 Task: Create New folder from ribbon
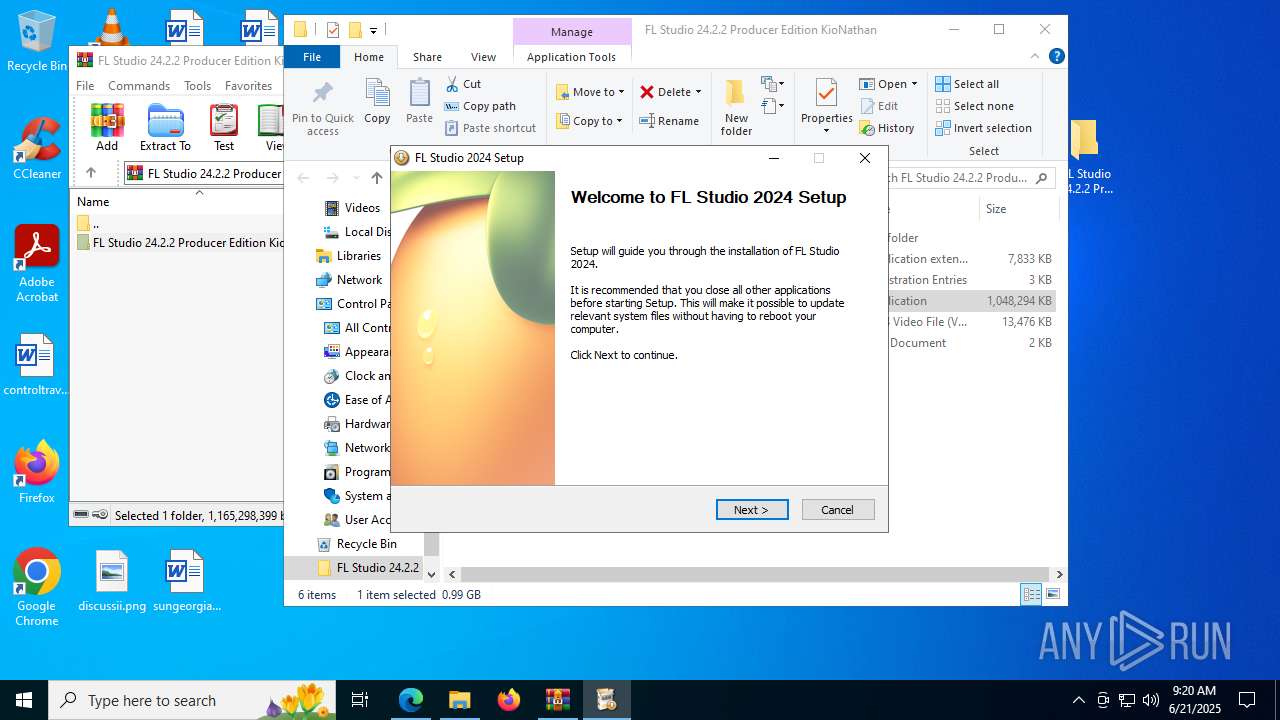tap(736, 107)
